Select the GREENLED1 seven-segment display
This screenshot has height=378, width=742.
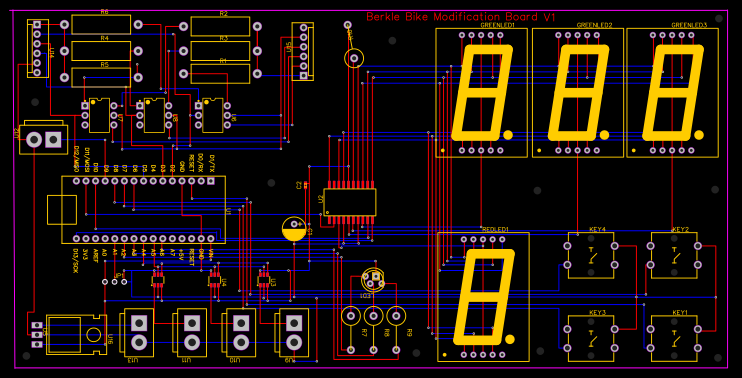[481, 93]
